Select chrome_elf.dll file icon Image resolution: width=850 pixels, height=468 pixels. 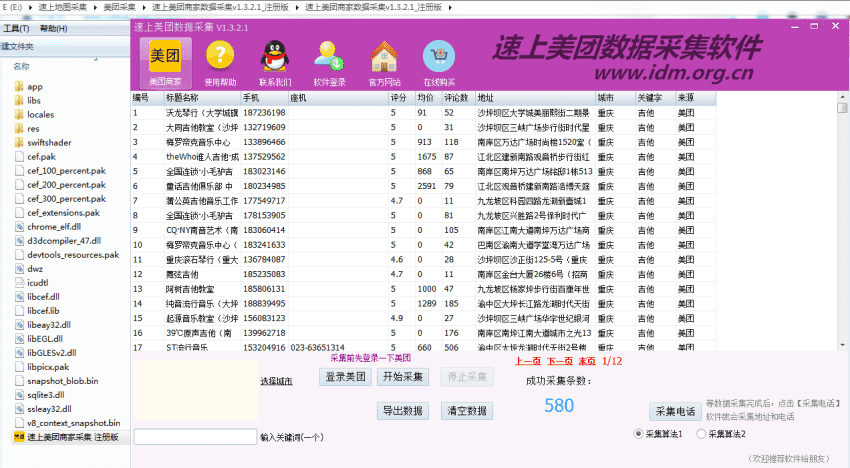(x=19, y=227)
